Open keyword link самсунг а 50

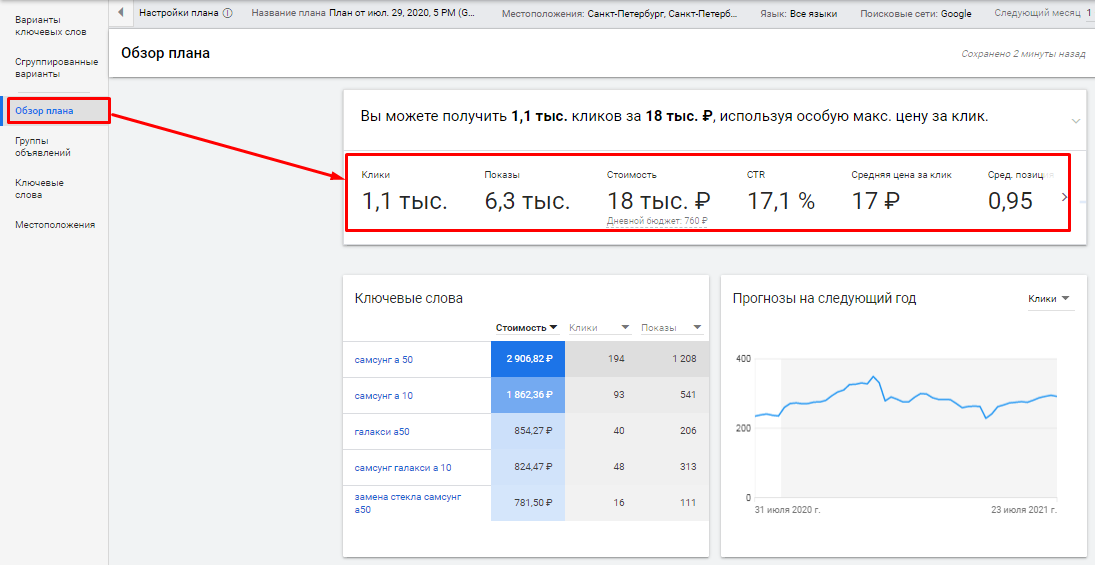383,360
